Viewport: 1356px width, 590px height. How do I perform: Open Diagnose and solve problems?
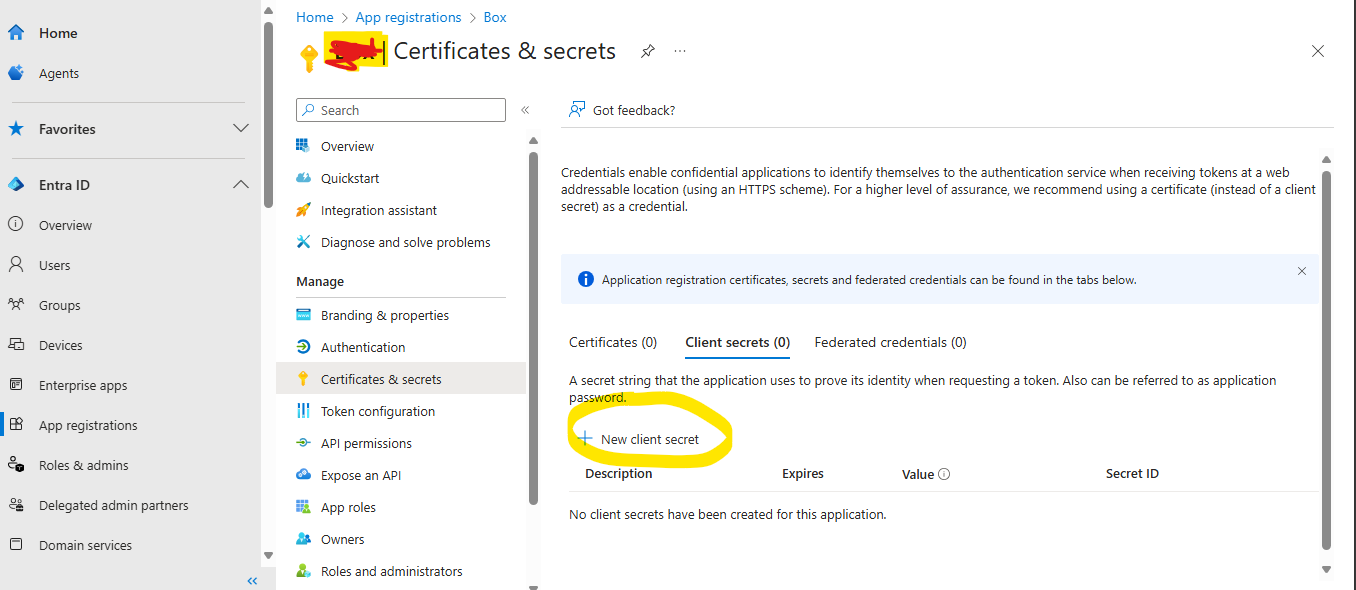(x=404, y=242)
